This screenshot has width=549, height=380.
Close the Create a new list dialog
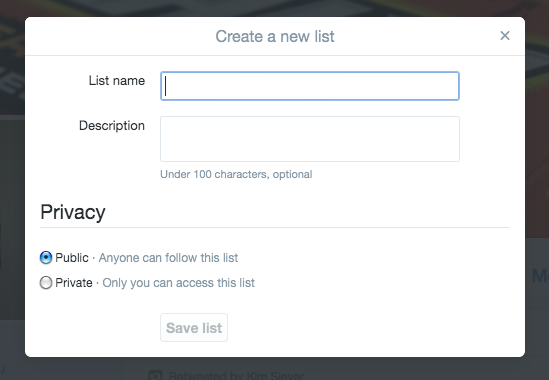(x=505, y=35)
